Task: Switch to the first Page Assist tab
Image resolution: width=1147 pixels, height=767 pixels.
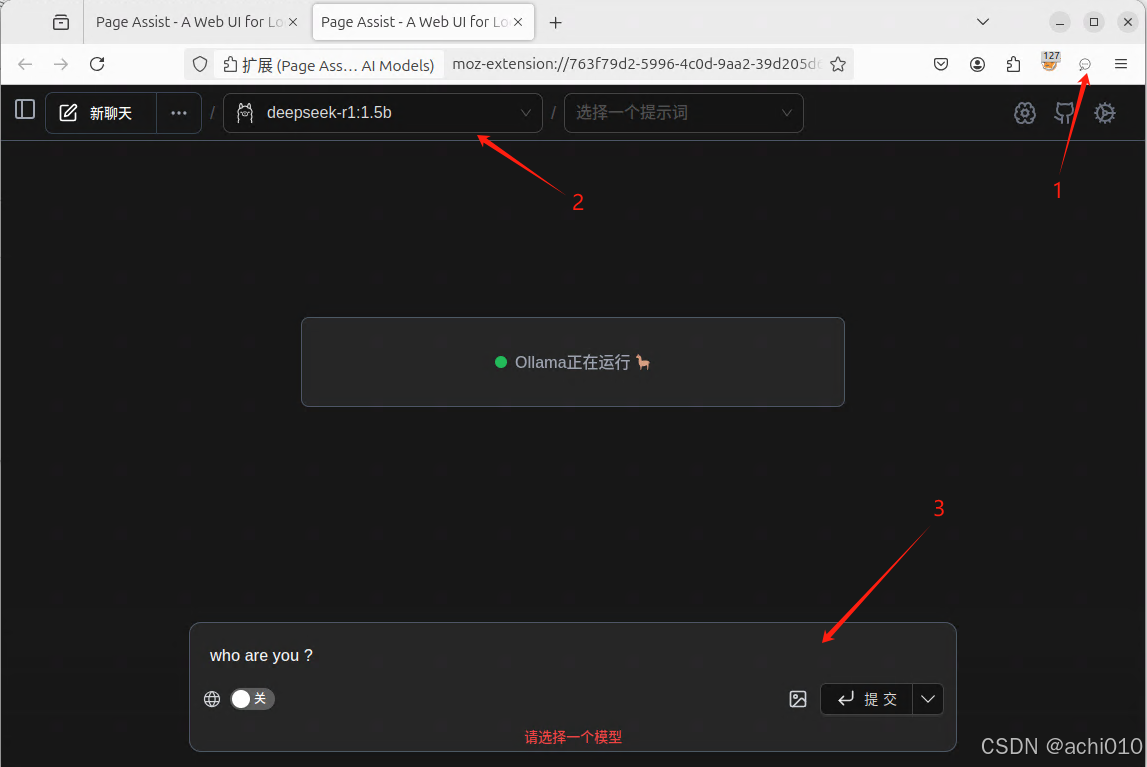Action: point(189,22)
